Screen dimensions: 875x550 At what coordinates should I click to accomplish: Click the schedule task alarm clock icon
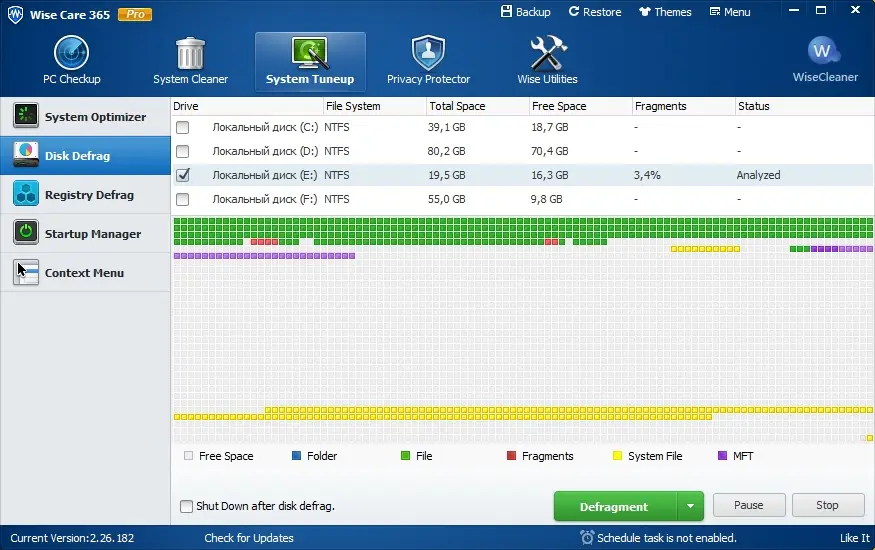coord(587,537)
